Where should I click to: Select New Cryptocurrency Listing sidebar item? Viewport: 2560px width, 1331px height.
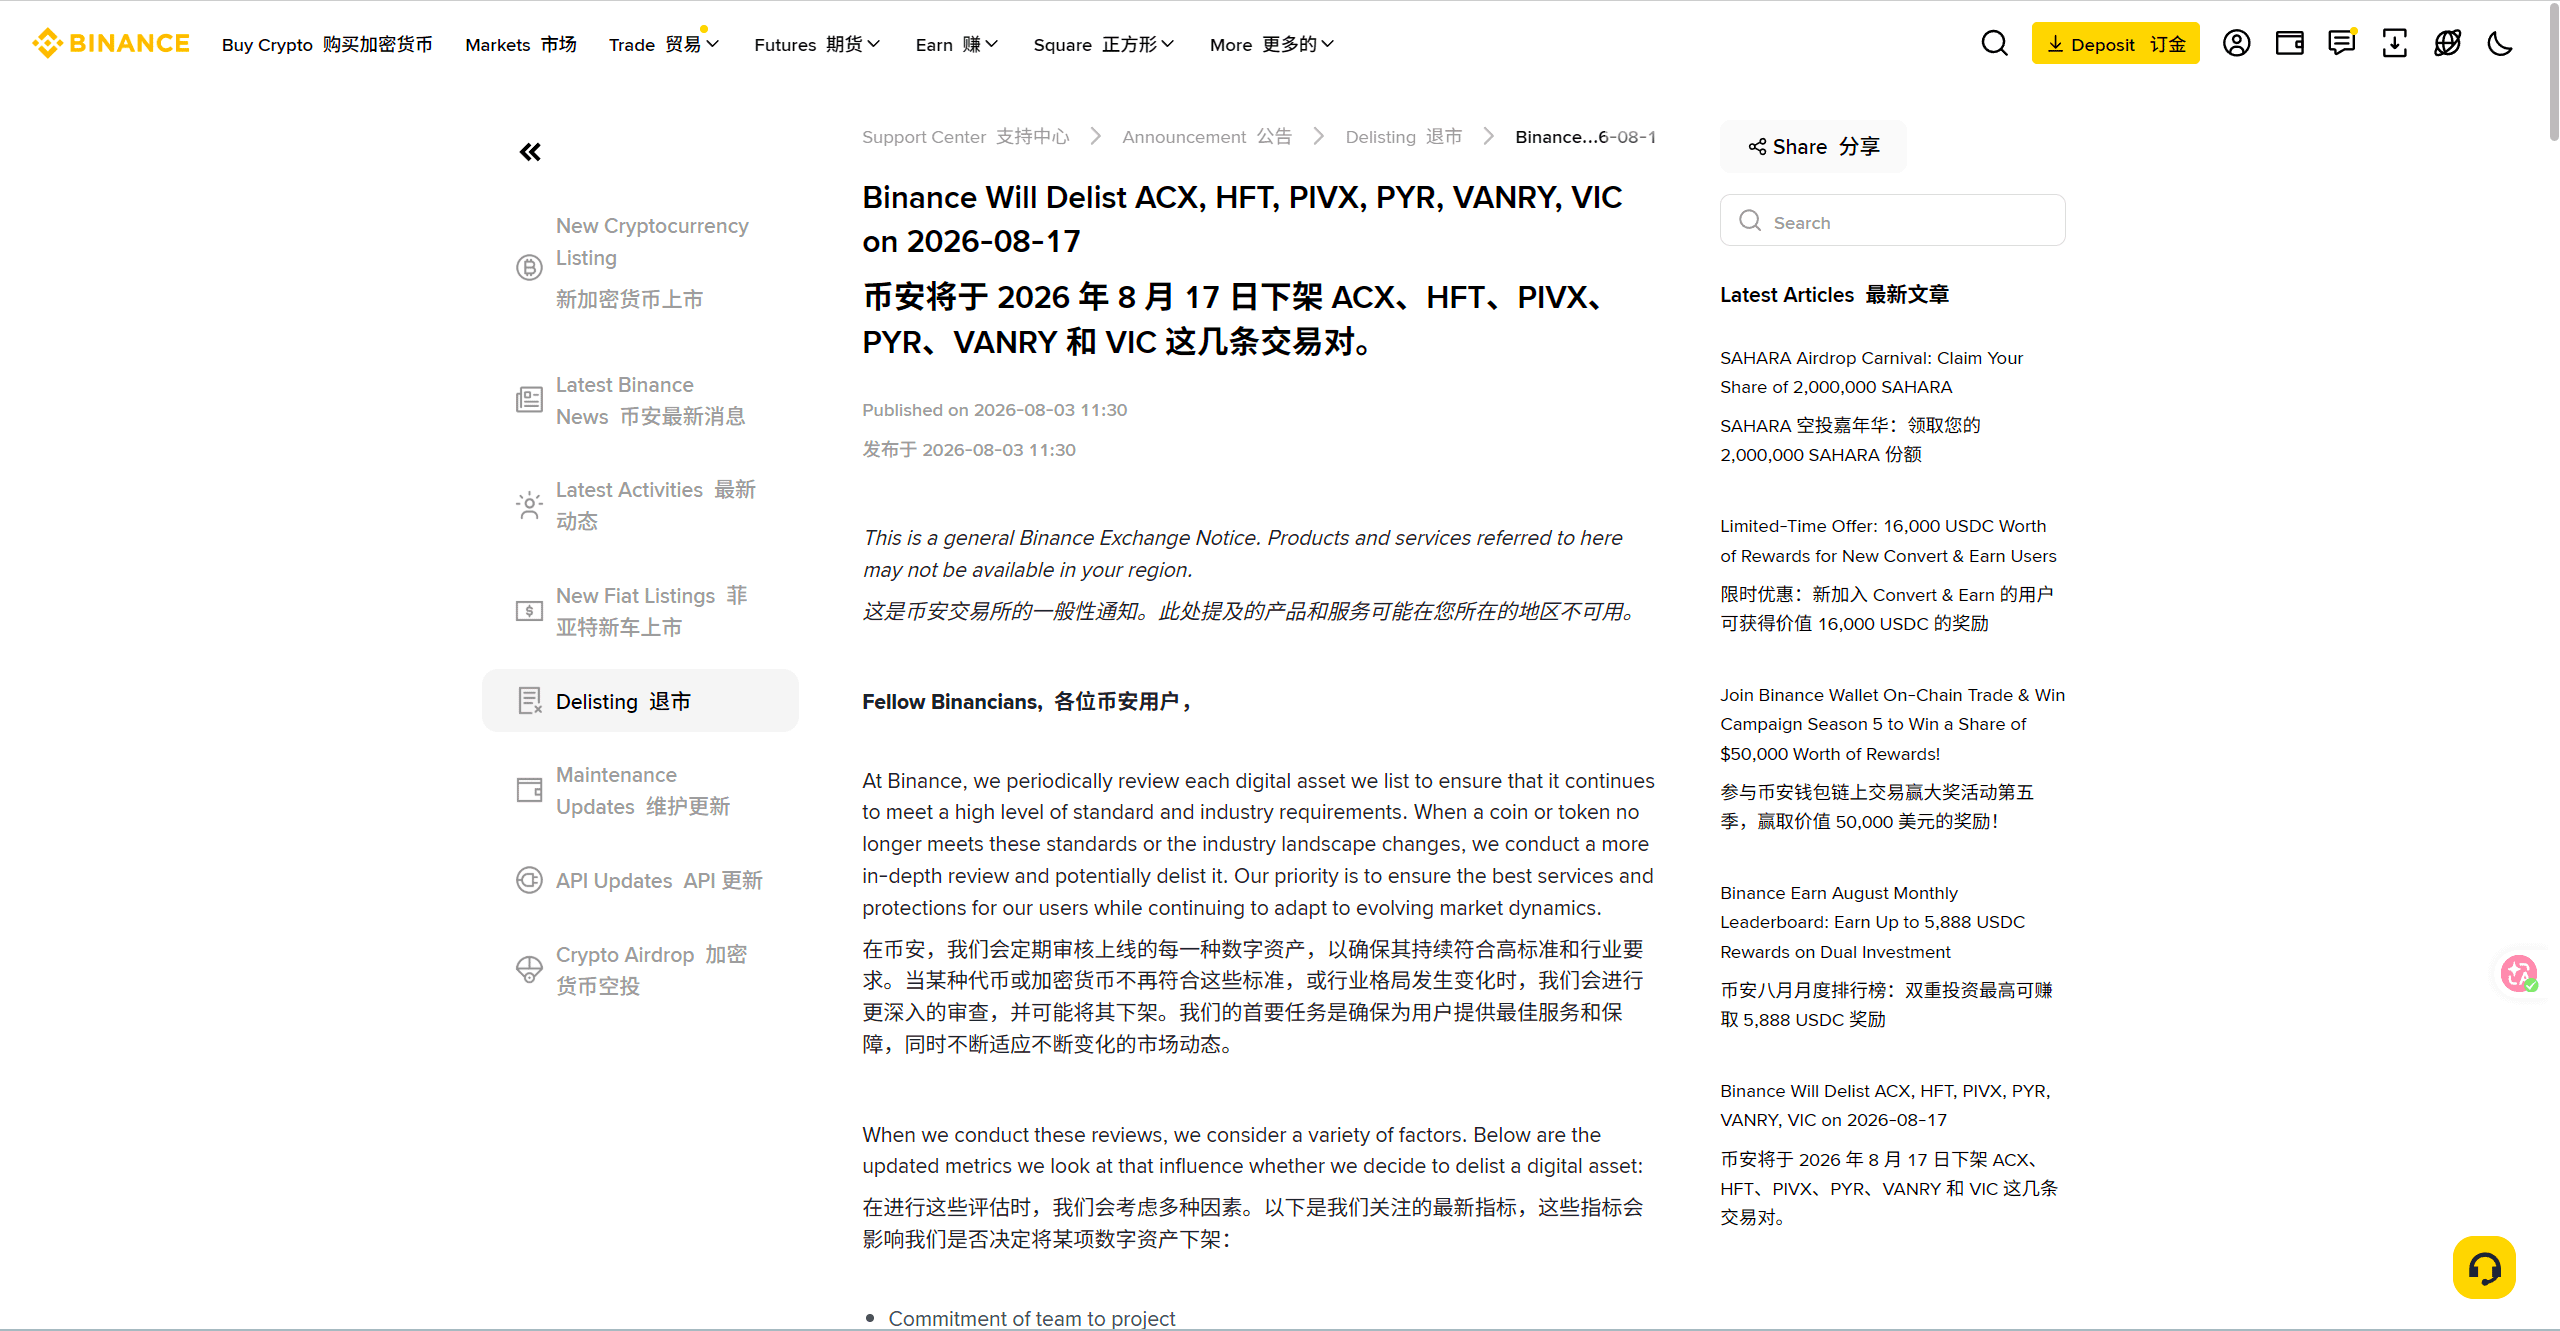click(640, 262)
